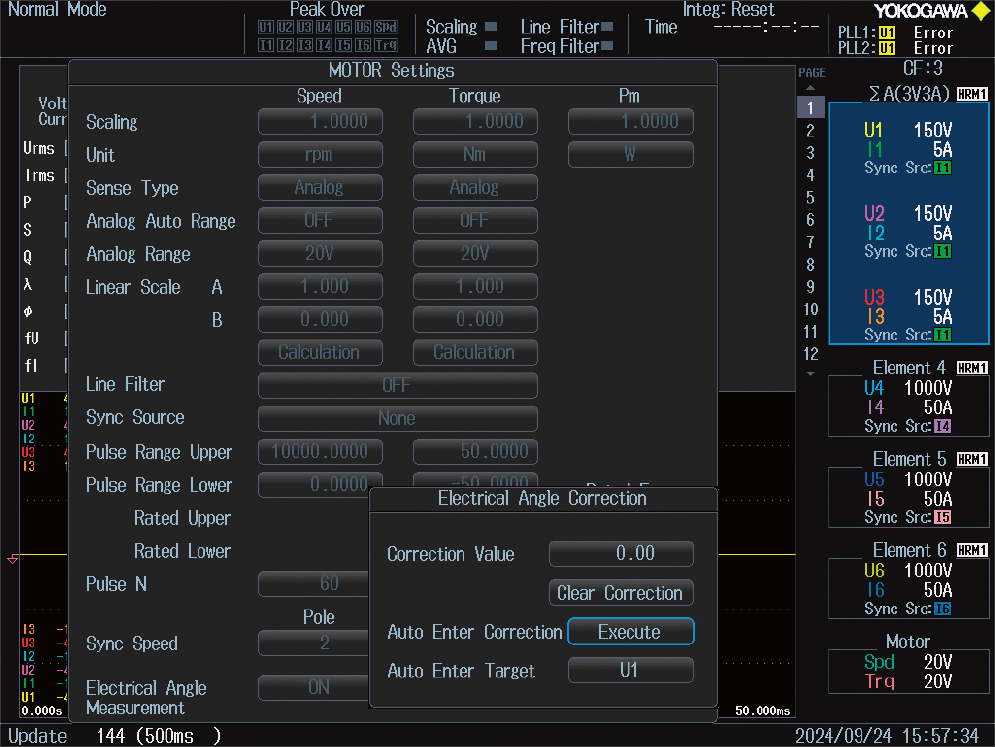The height and width of the screenshot is (747, 995).
Task: Edit the Correction Value 0.00 field
Action: pyautogui.click(x=621, y=553)
